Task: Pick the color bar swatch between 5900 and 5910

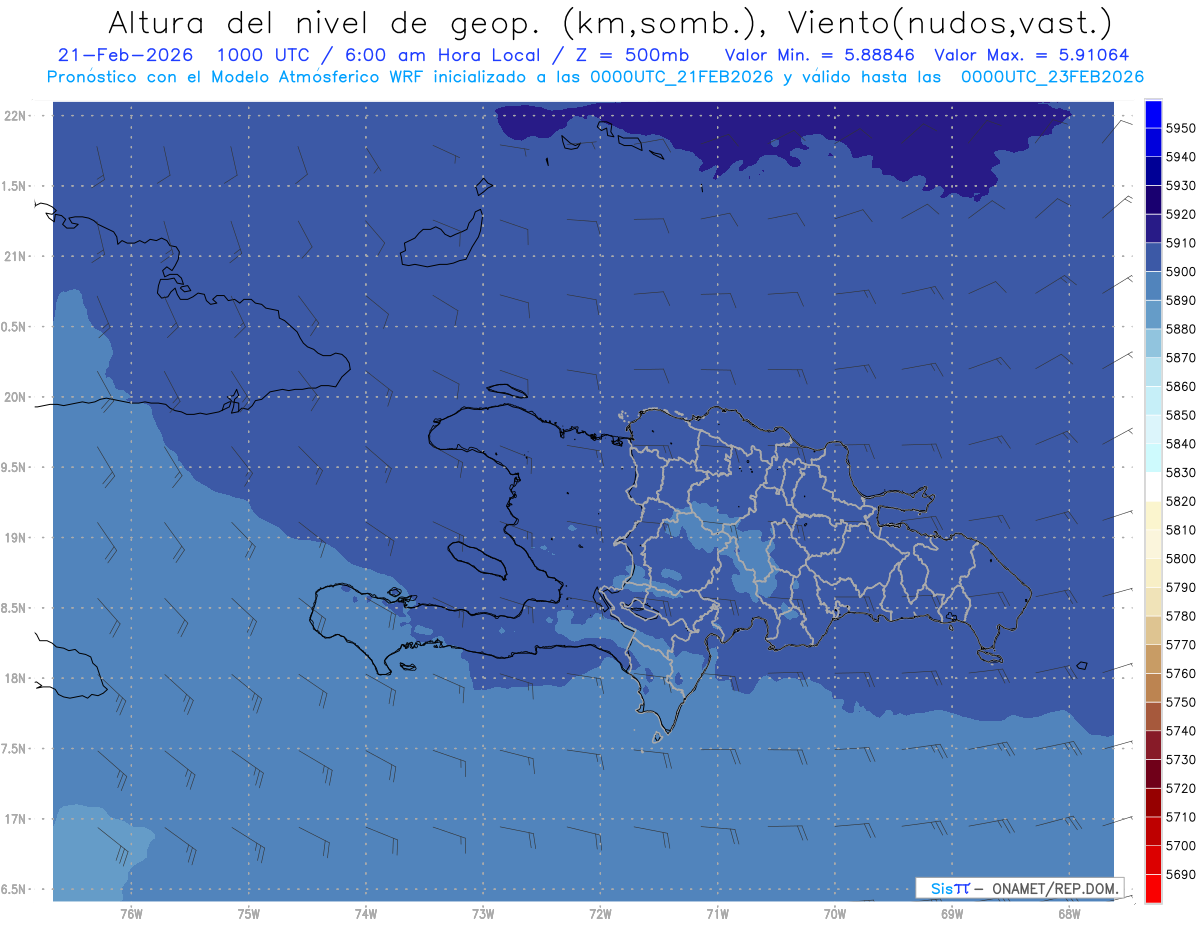Action: [x=1153, y=258]
